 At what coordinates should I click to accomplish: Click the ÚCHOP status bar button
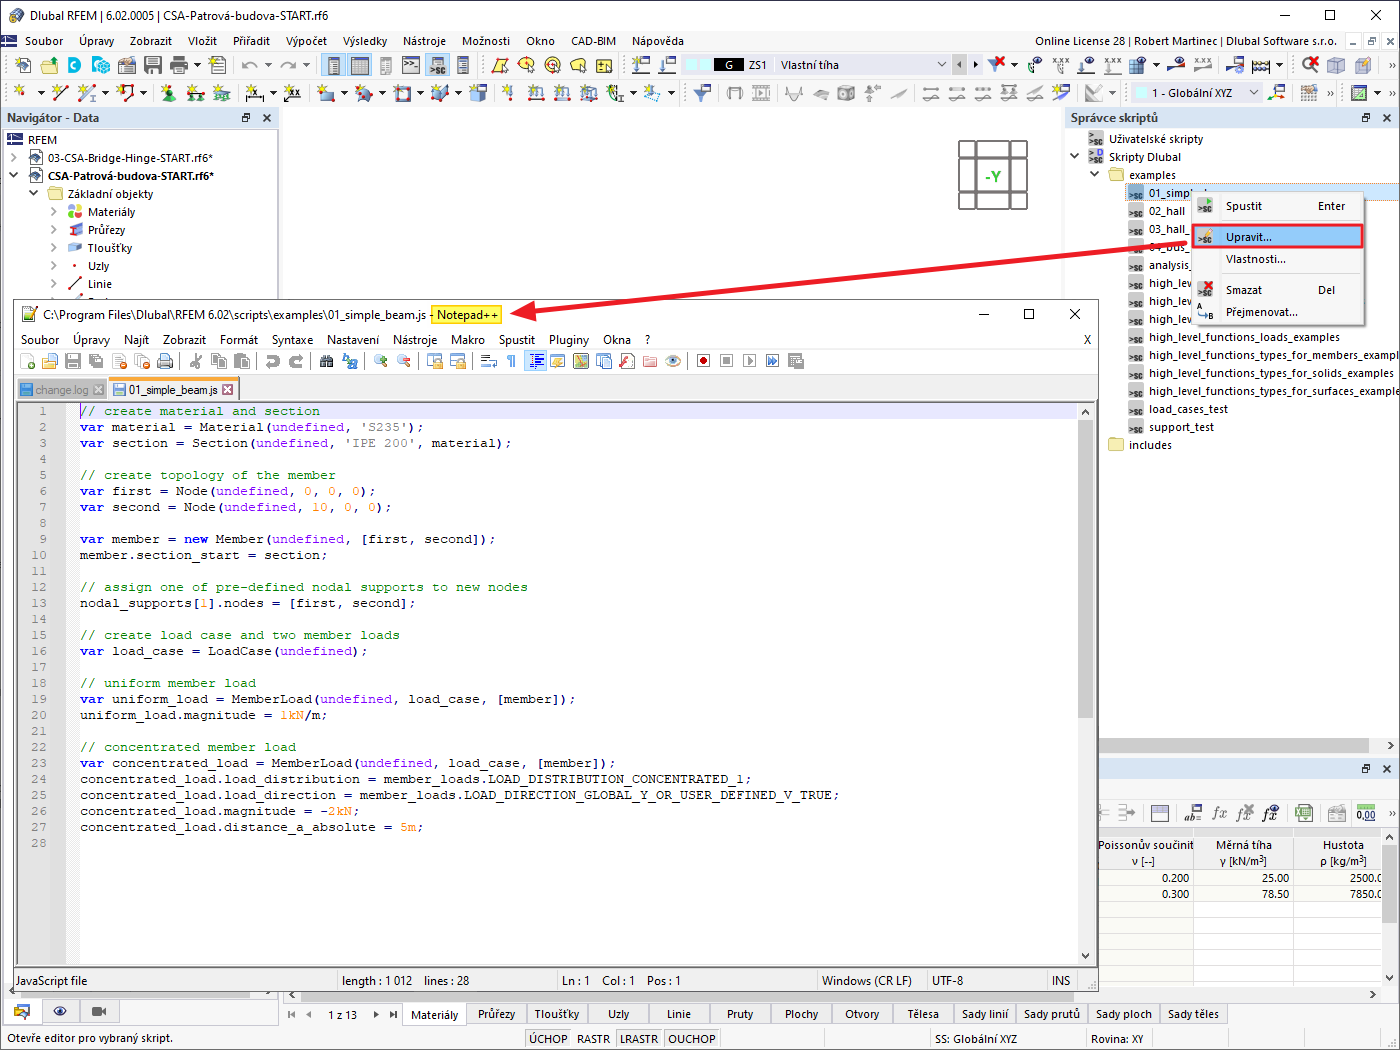tap(548, 1039)
